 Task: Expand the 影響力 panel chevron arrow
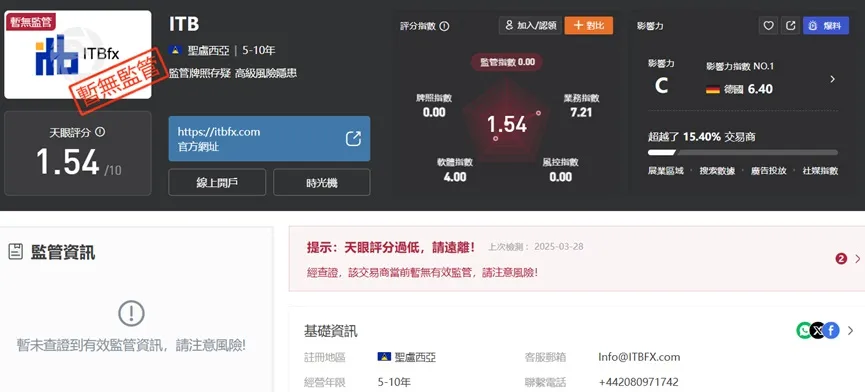click(x=832, y=79)
